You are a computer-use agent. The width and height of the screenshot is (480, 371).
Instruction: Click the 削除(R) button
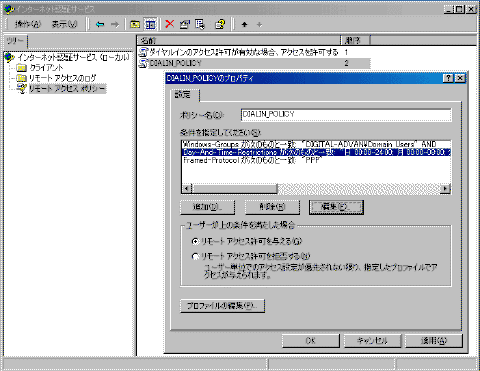pyautogui.click(x=272, y=207)
